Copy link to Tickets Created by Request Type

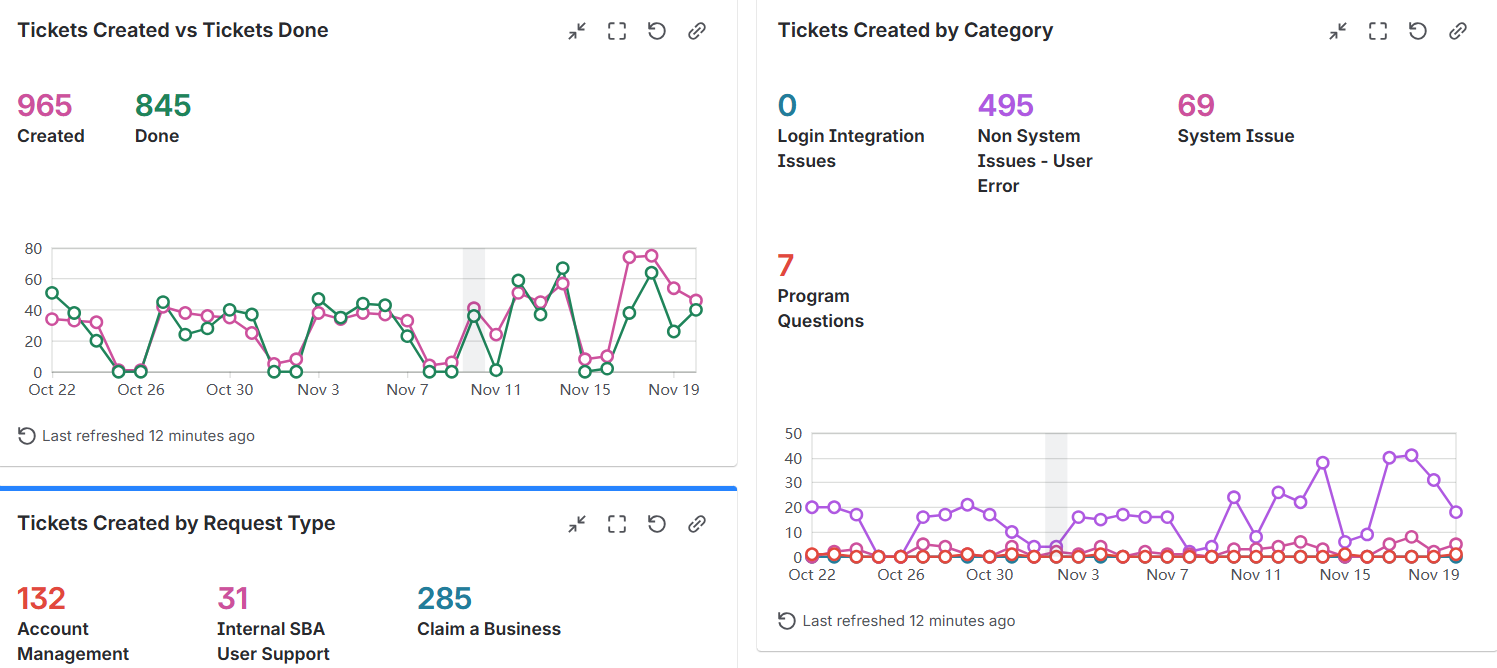point(697,524)
